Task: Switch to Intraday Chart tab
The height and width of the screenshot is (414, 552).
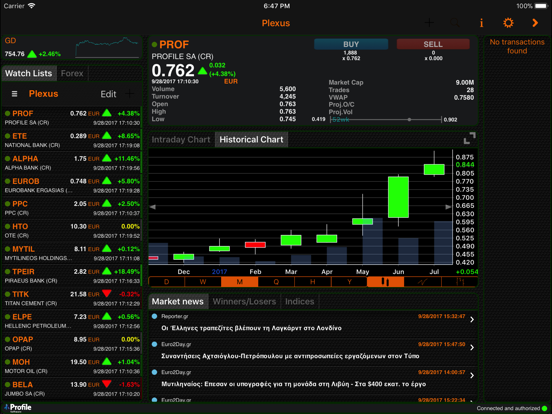Action: point(181,139)
